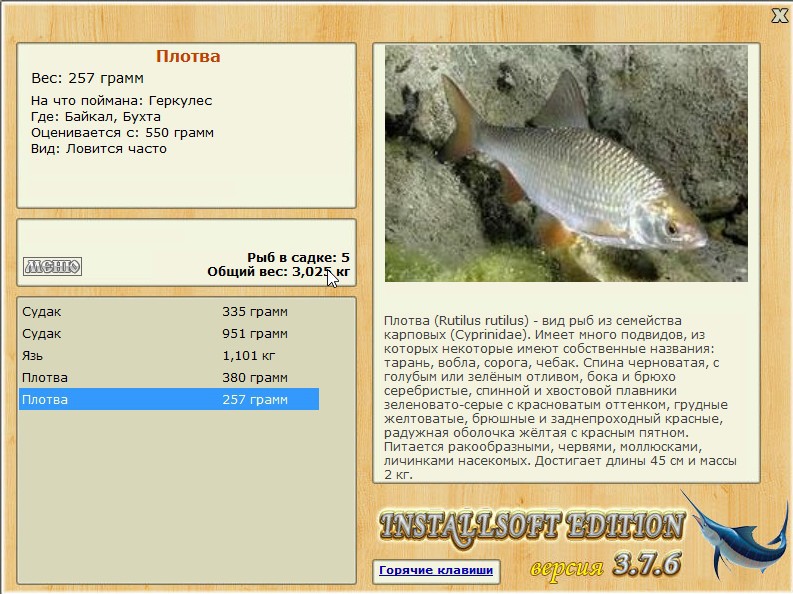Click the Rutilus rutilus description text
This screenshot has width=793, height=594.
[x=560, y=397]
